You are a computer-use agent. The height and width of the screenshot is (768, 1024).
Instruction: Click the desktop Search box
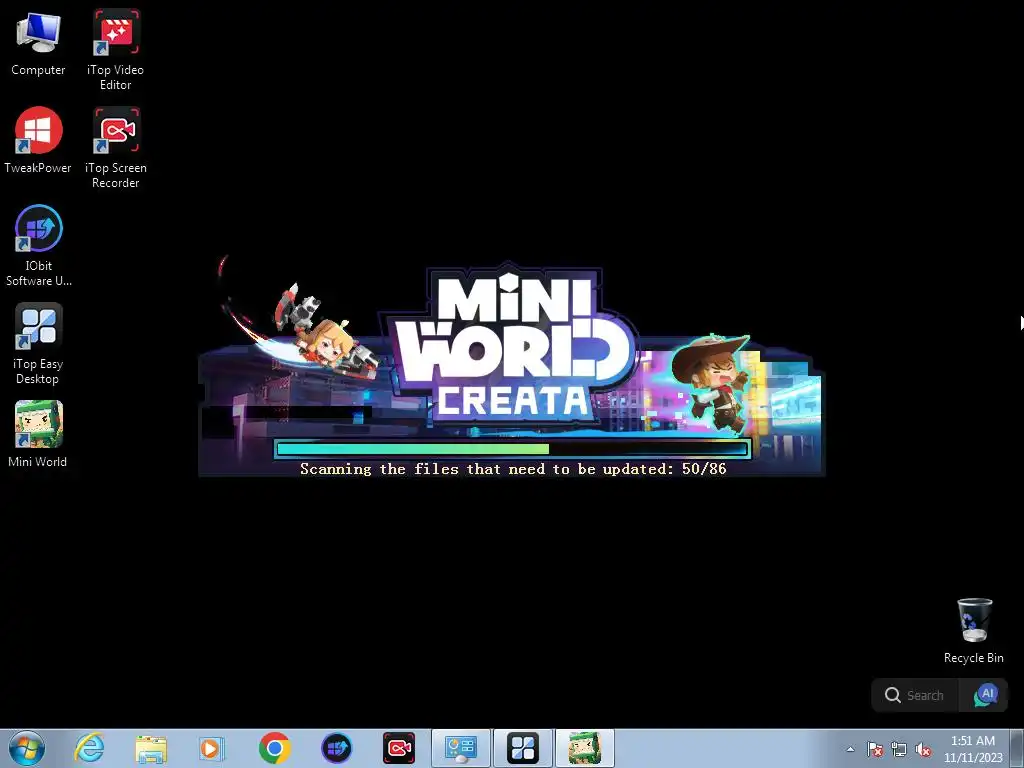pyautogui.click(x=914, y=696)
